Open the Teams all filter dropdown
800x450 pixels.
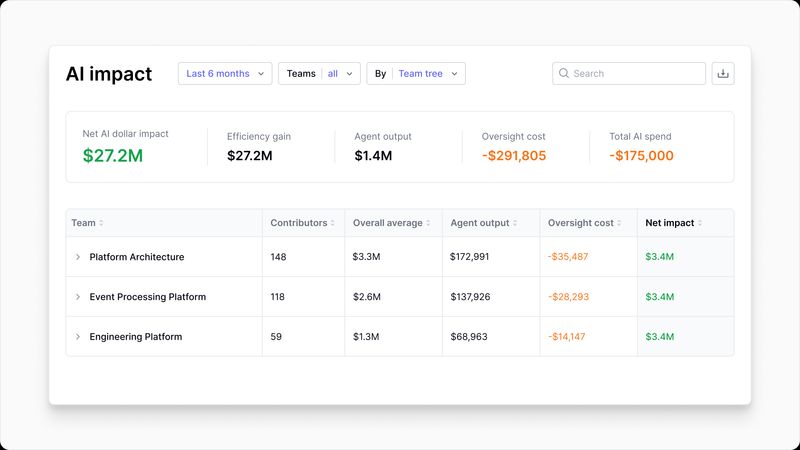[319, 73]
